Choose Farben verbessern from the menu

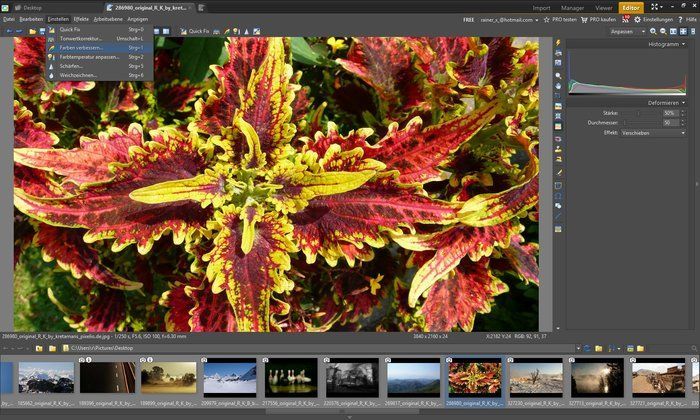100,48
